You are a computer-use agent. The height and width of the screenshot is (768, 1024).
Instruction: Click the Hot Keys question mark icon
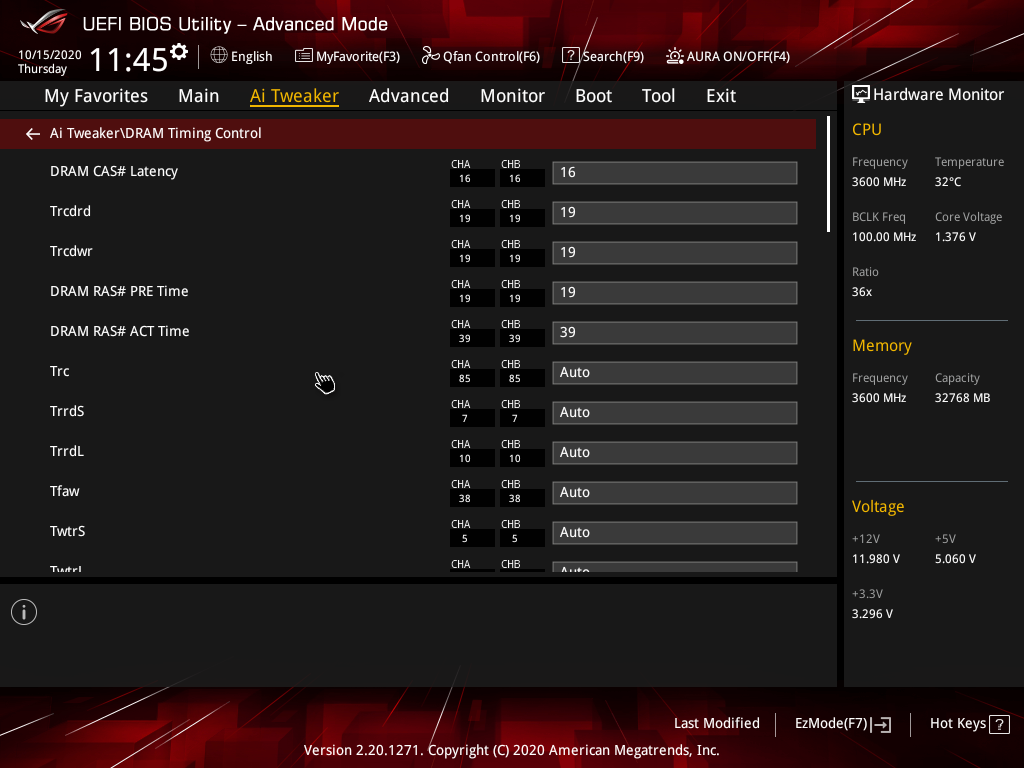tap(999, 724)
